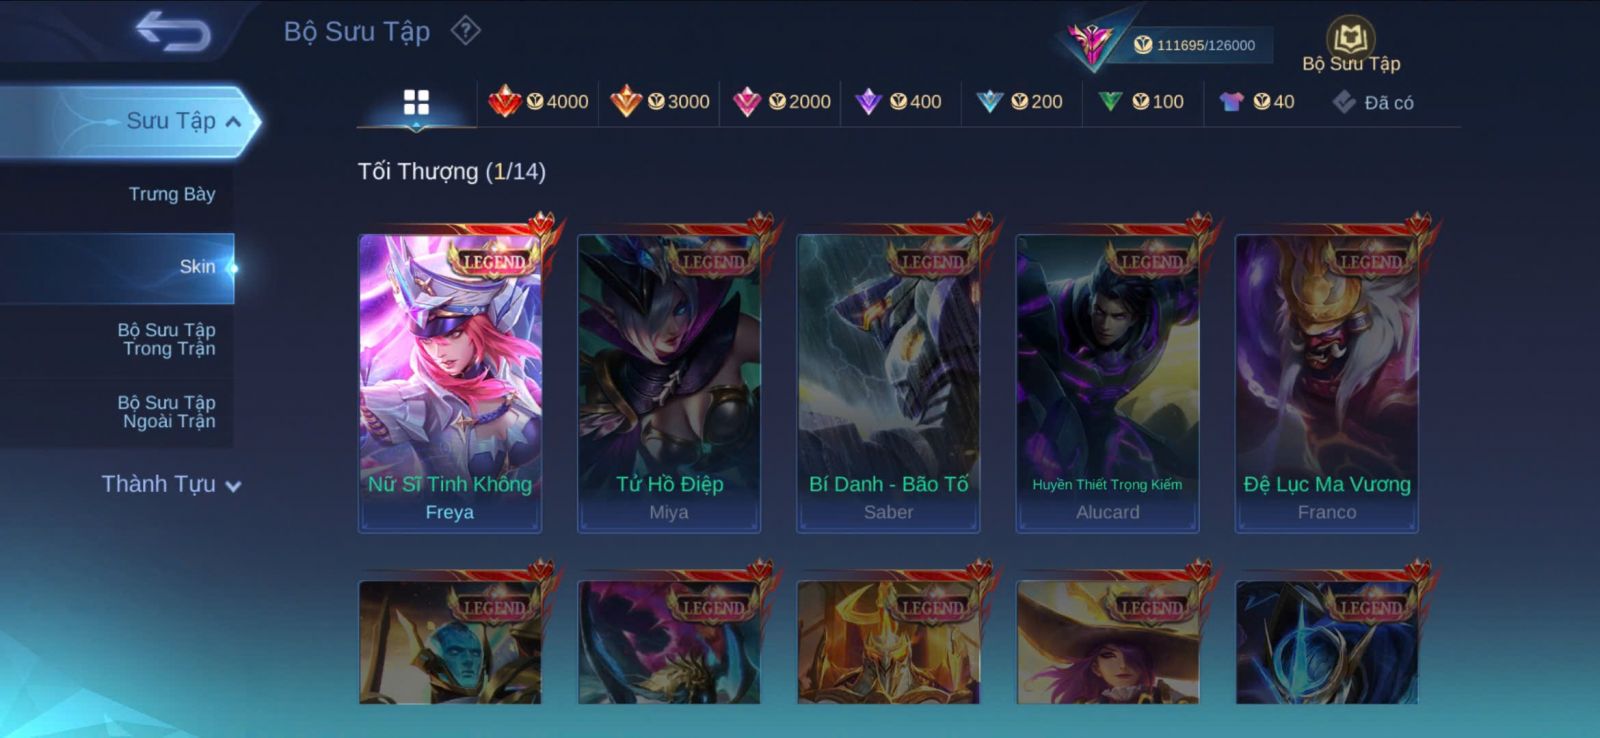Select Franco's Đệ Lục Ma Vương skin
The width and height of the screenshot is (1600, 738).
[1327, 383]
